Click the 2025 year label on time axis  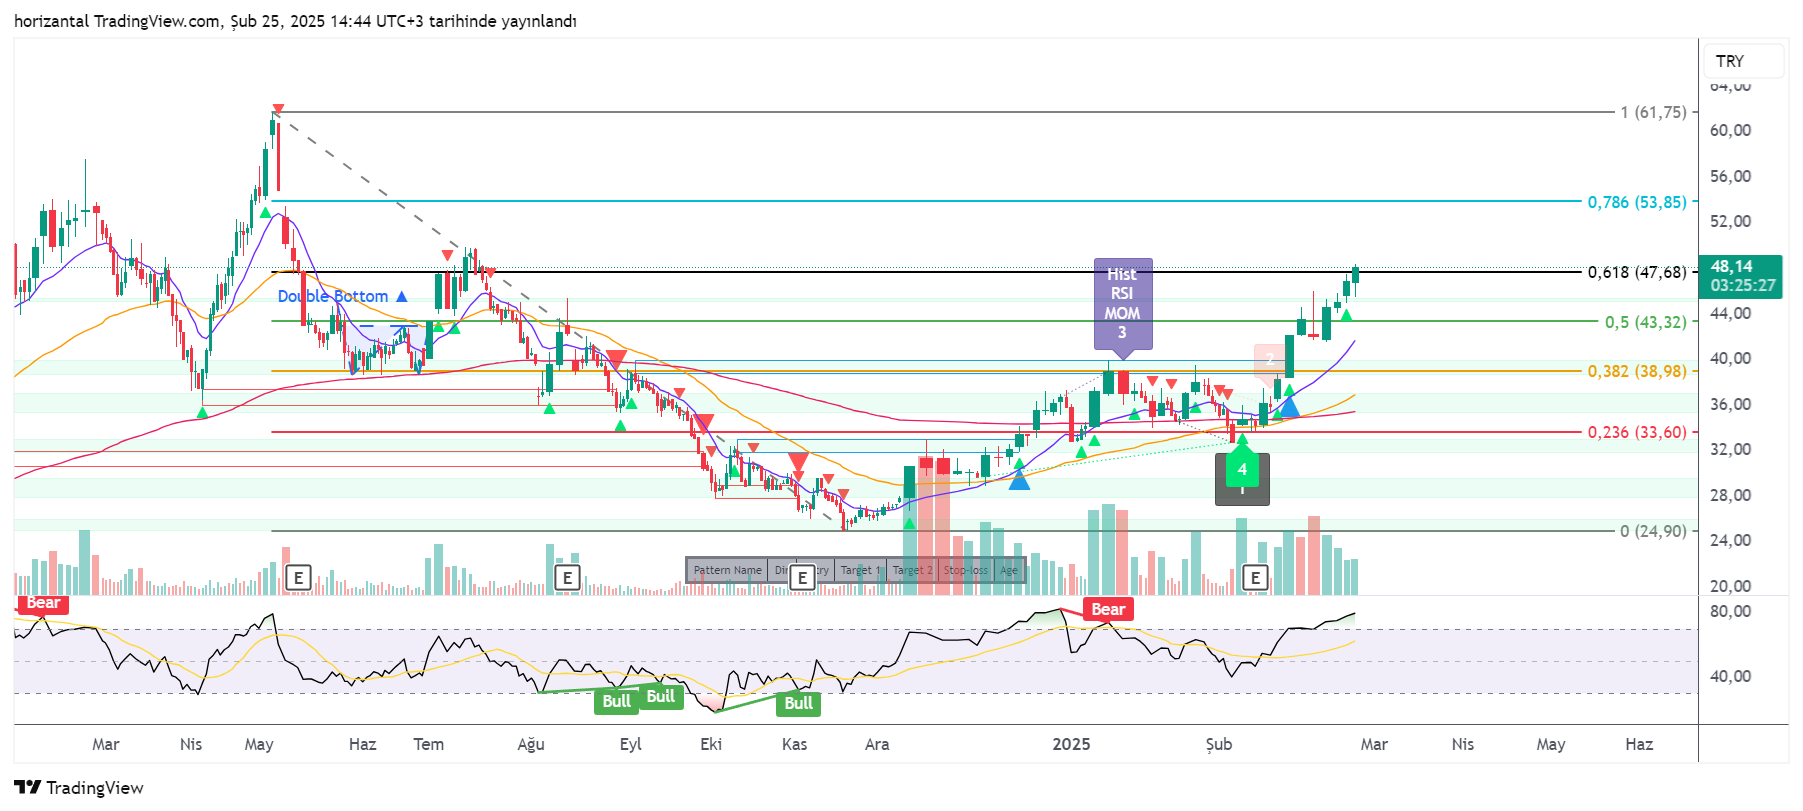click(1071, 744)
